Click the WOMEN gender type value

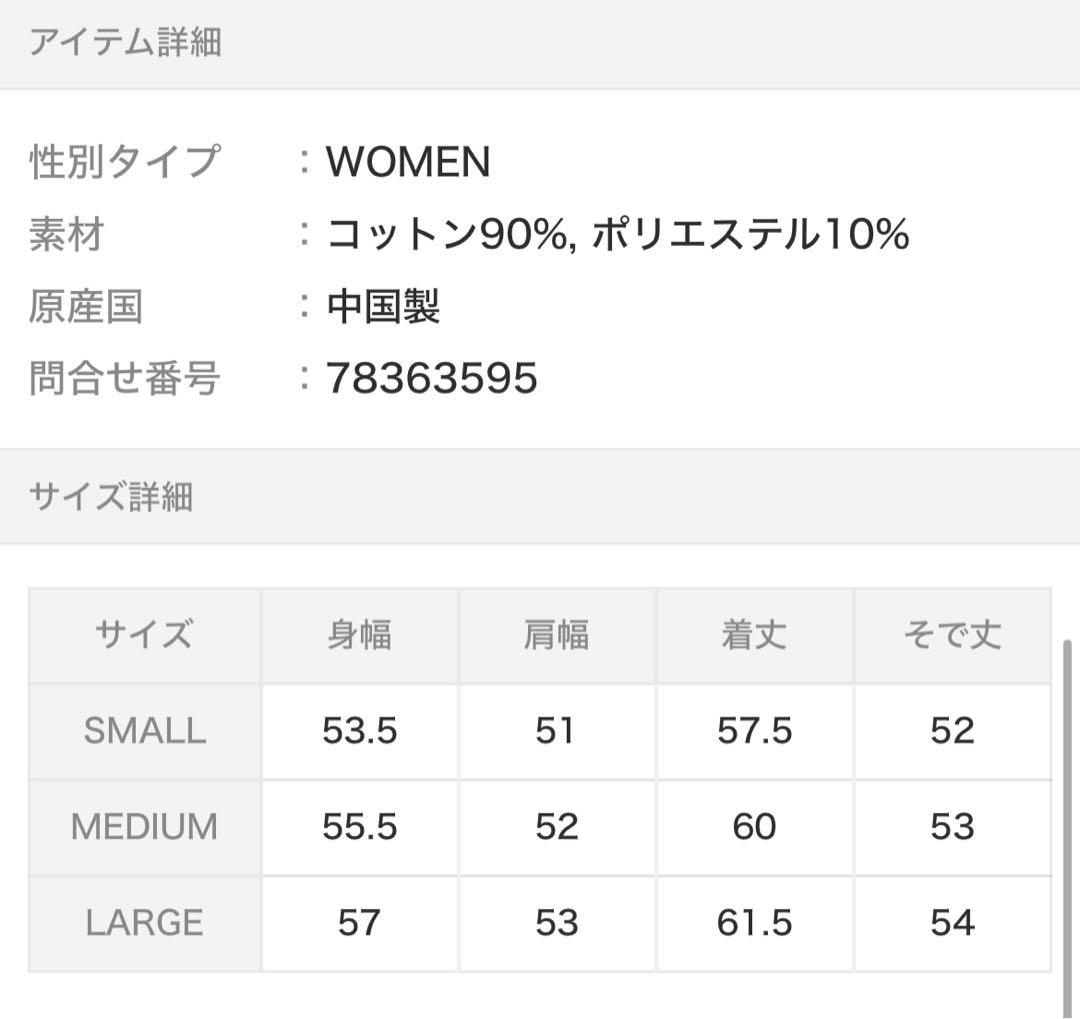point(408,163)
